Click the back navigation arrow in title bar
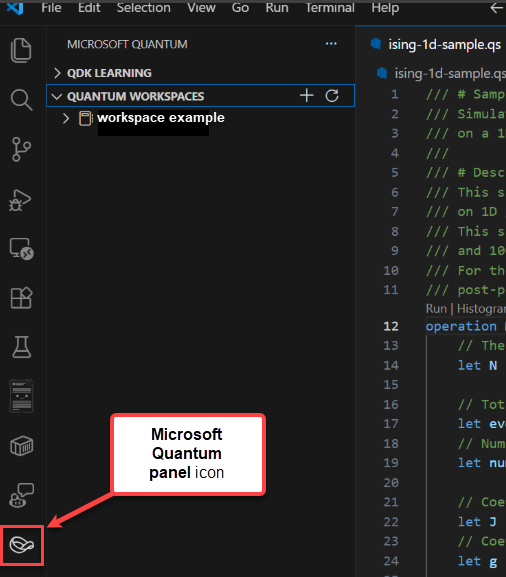 tap(497, 7)
